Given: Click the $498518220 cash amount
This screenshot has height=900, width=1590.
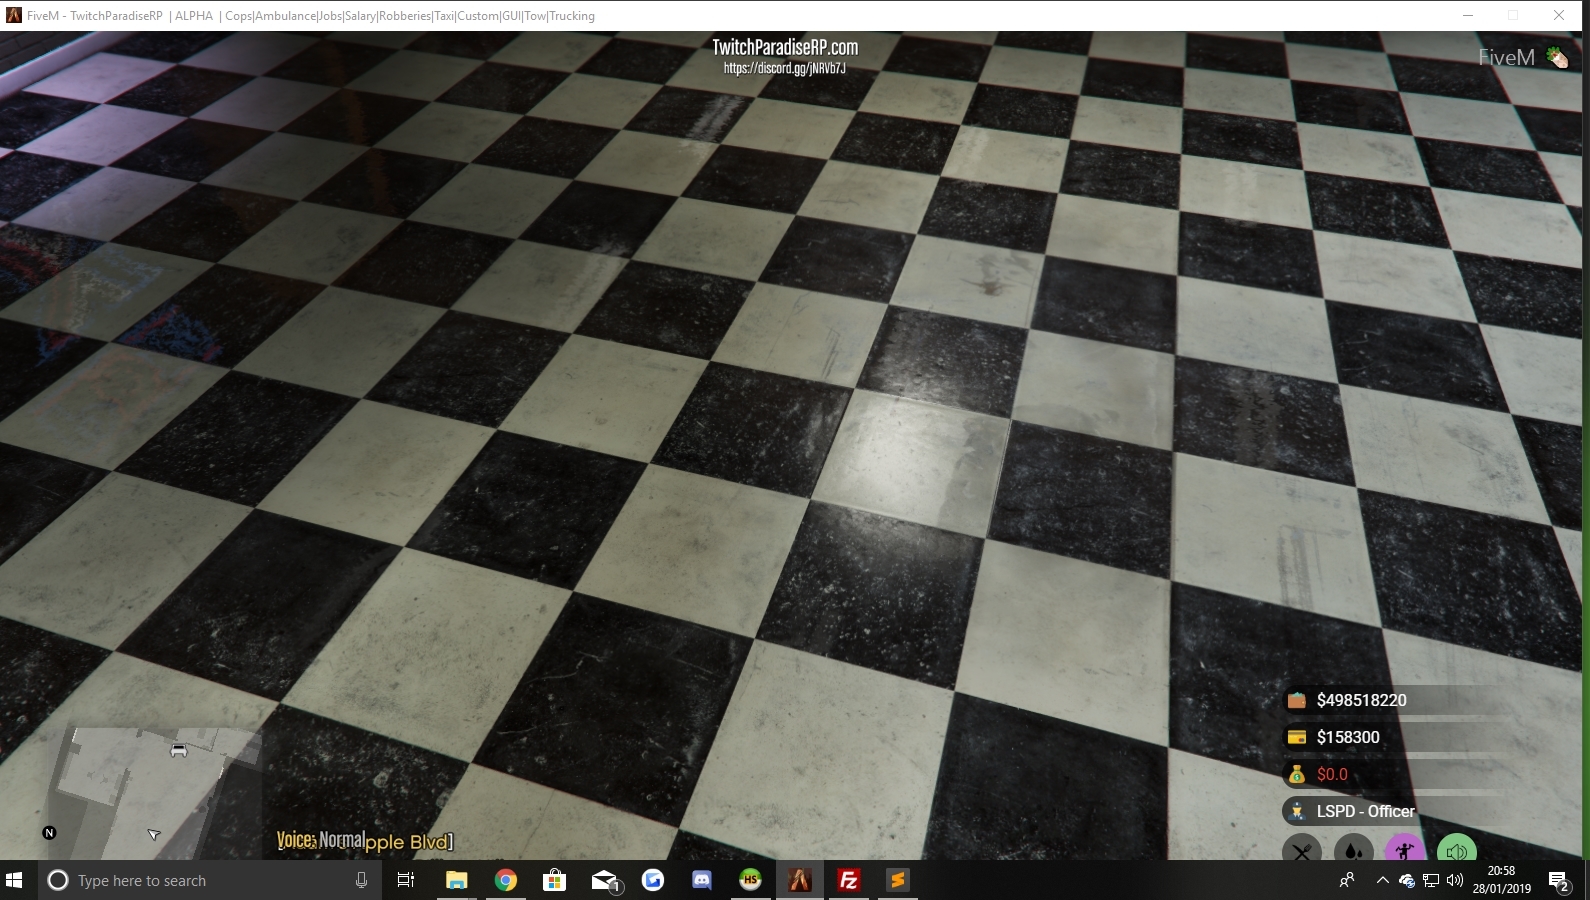Looking at the screenshot, I should tap(1362, 700).
